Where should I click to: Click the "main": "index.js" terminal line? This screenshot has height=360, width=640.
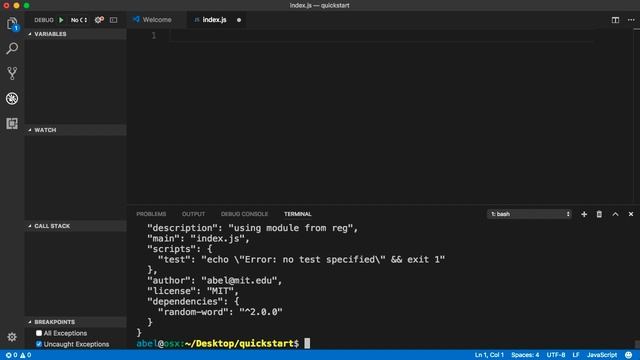tap(198, 238)
